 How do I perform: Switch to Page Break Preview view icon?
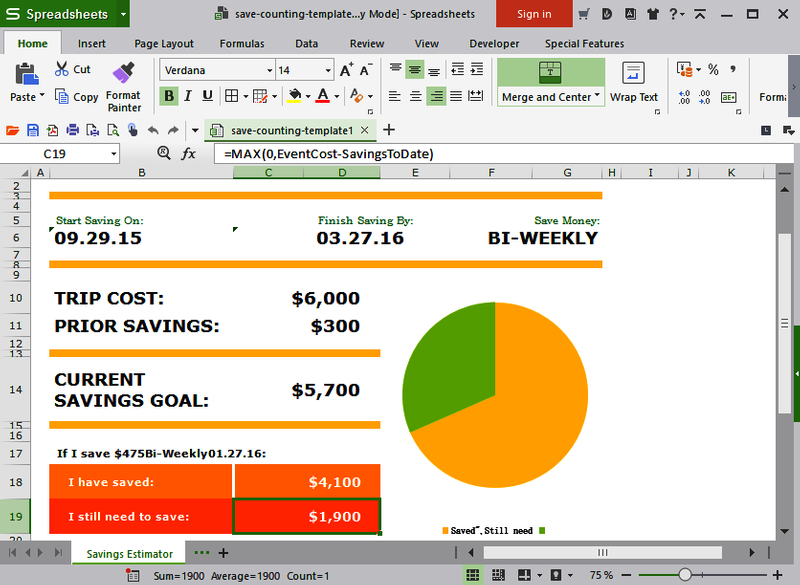coord(499,574)
